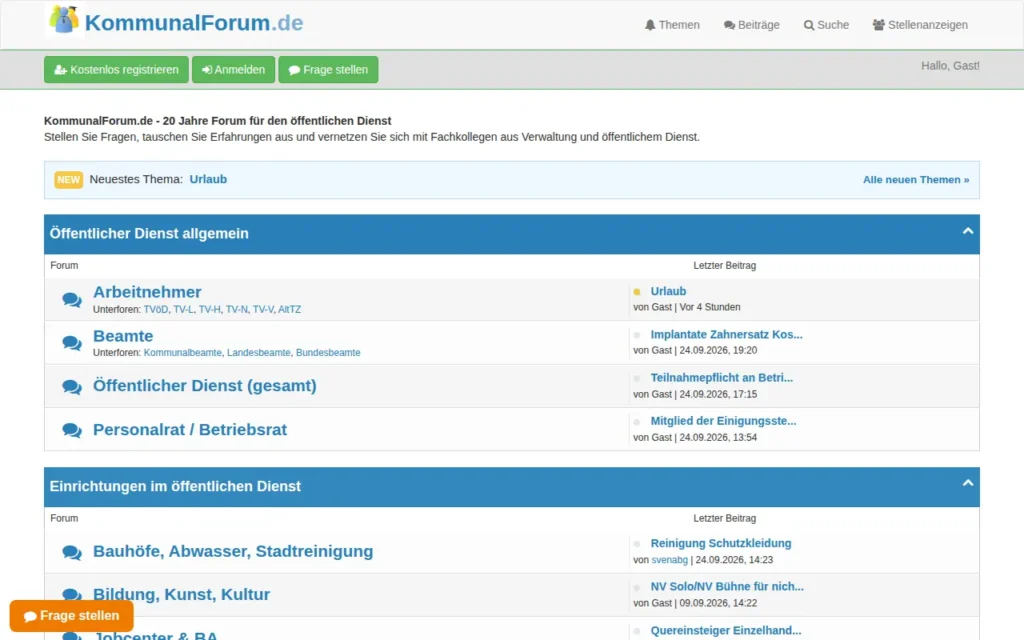
Task: Open the Kommunalbeamte subforum link
Action: coord(182,353)
